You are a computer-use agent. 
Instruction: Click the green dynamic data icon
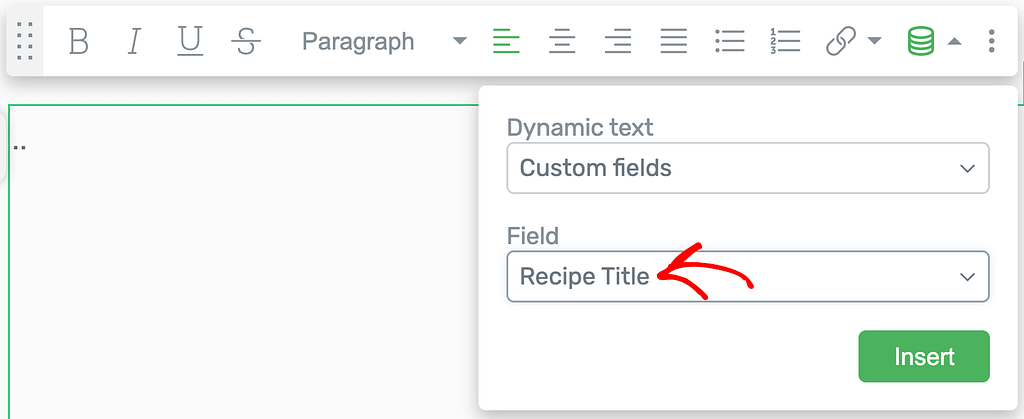(920, 42)
